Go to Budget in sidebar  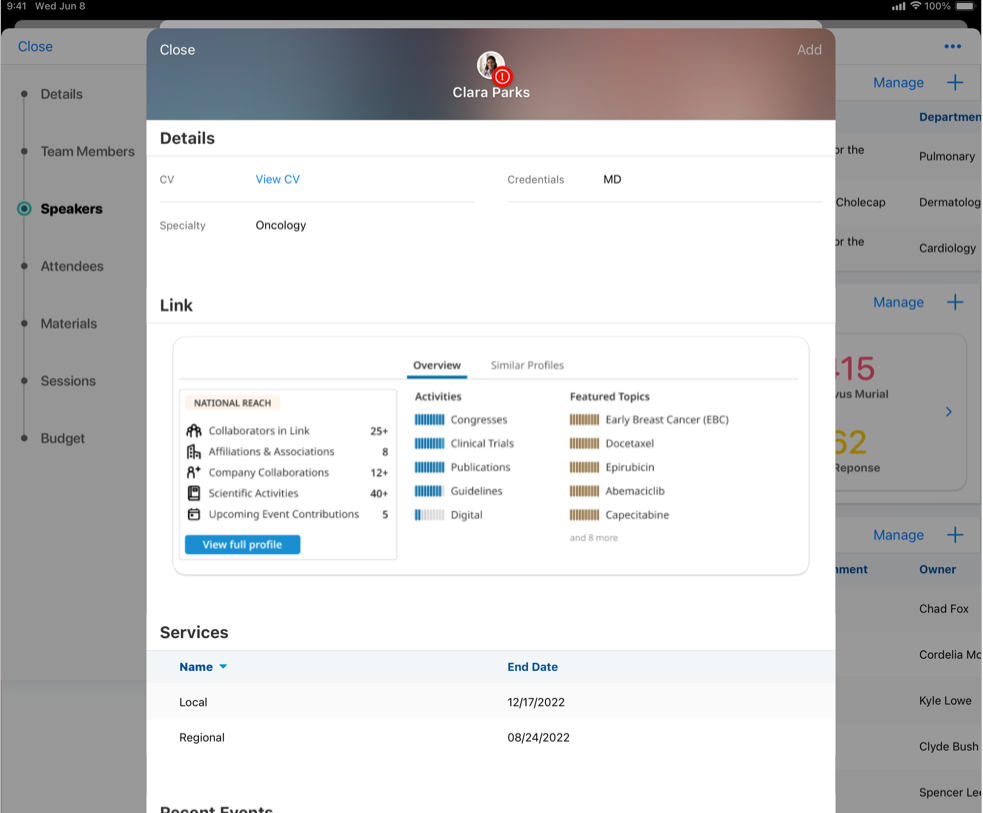point(62,438)
